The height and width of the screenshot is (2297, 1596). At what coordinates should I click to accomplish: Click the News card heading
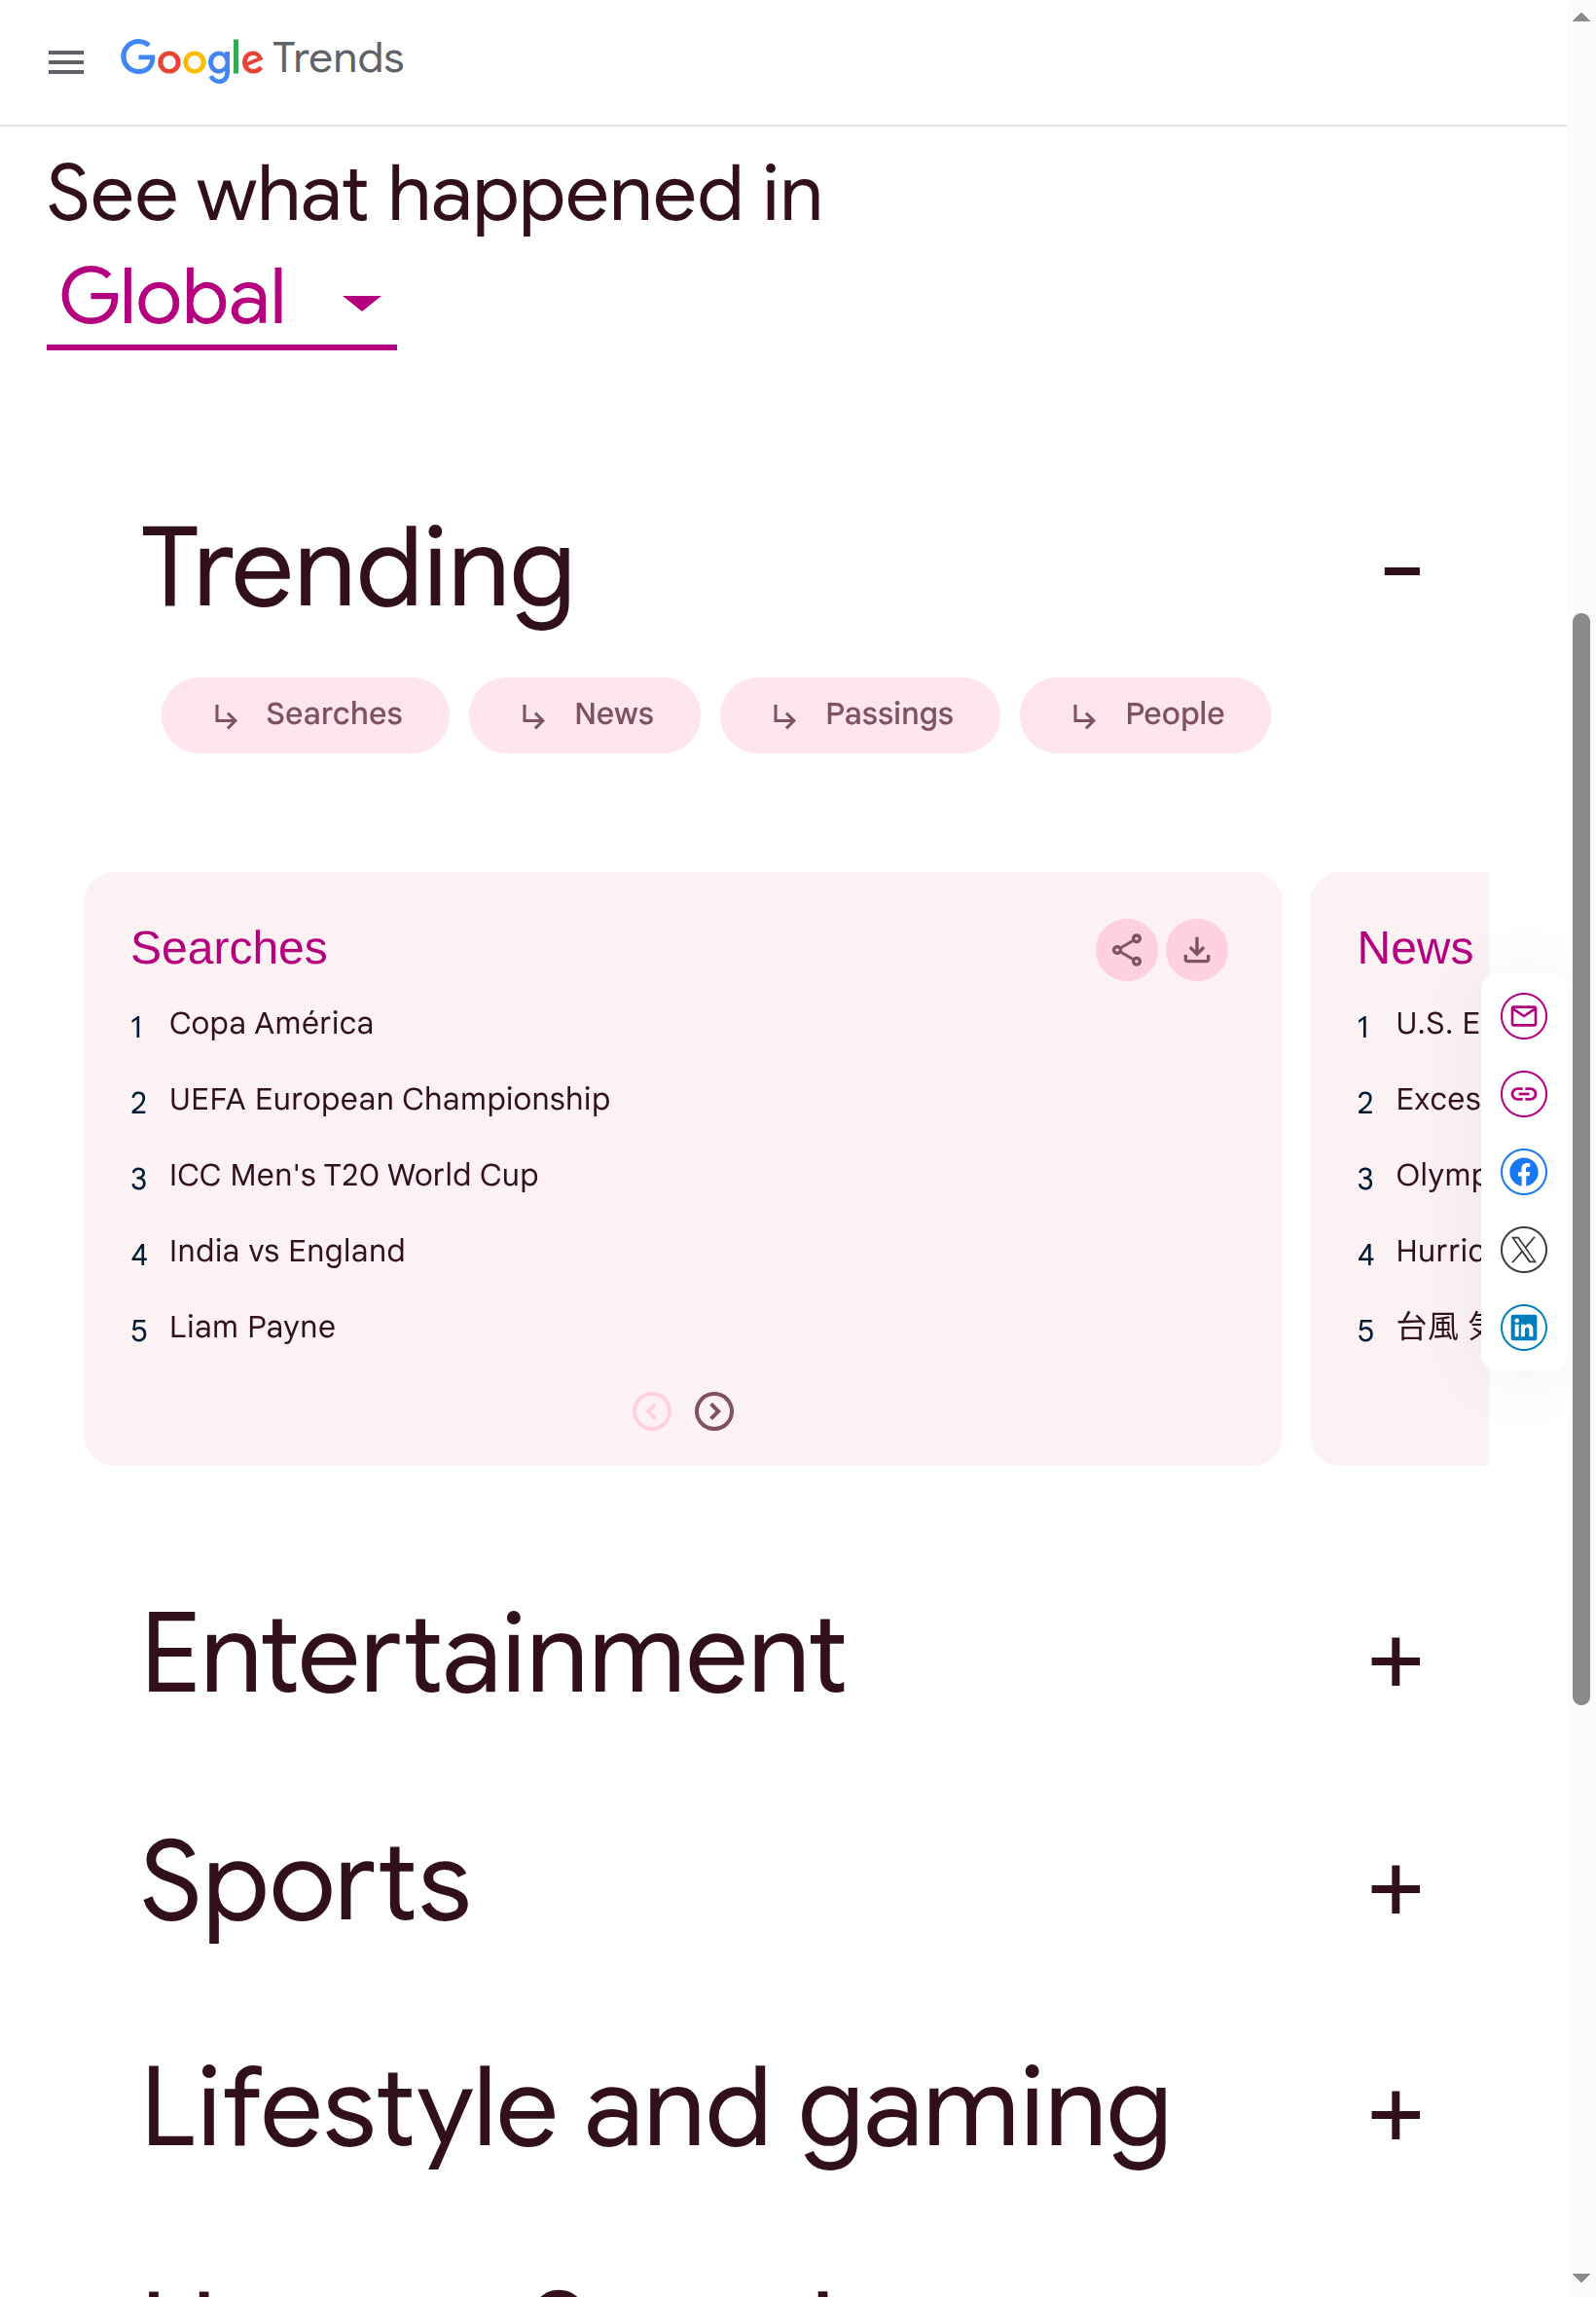coord(1414,948)
